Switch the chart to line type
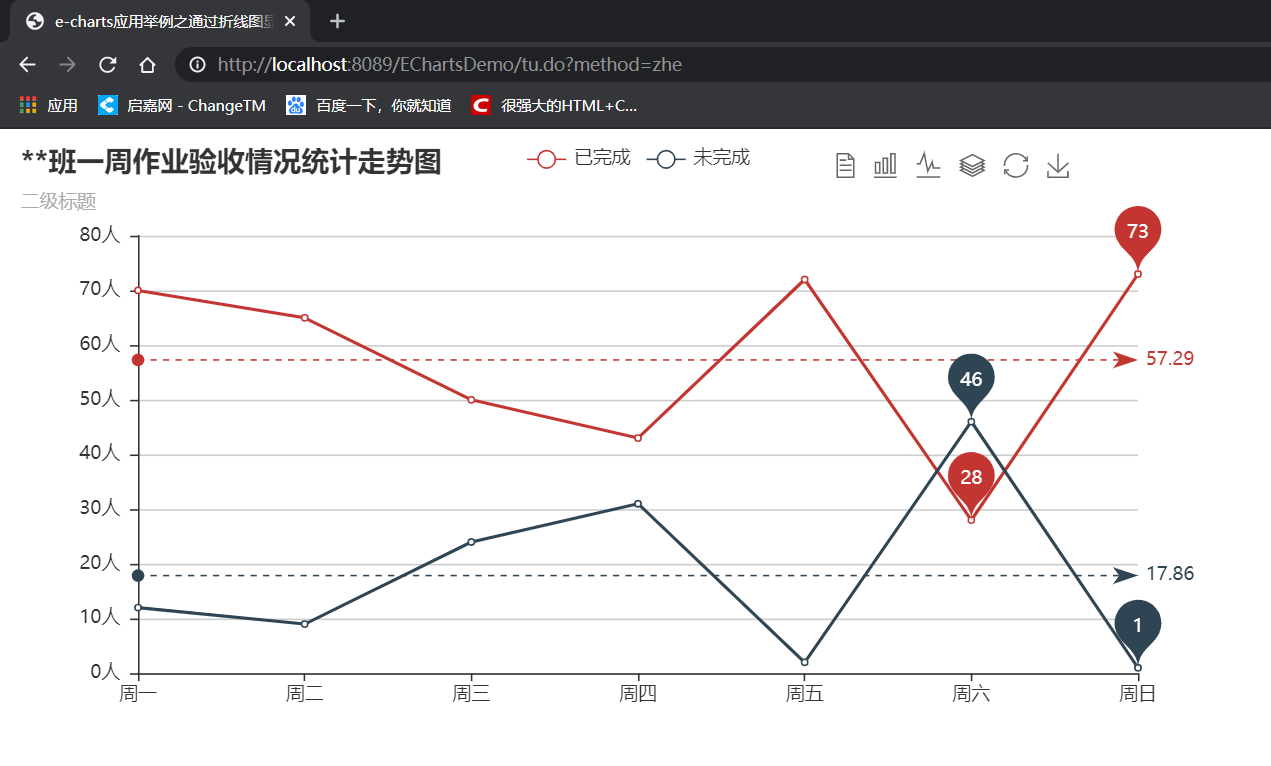Screen dimensions: 1271x766 point(929,165)
